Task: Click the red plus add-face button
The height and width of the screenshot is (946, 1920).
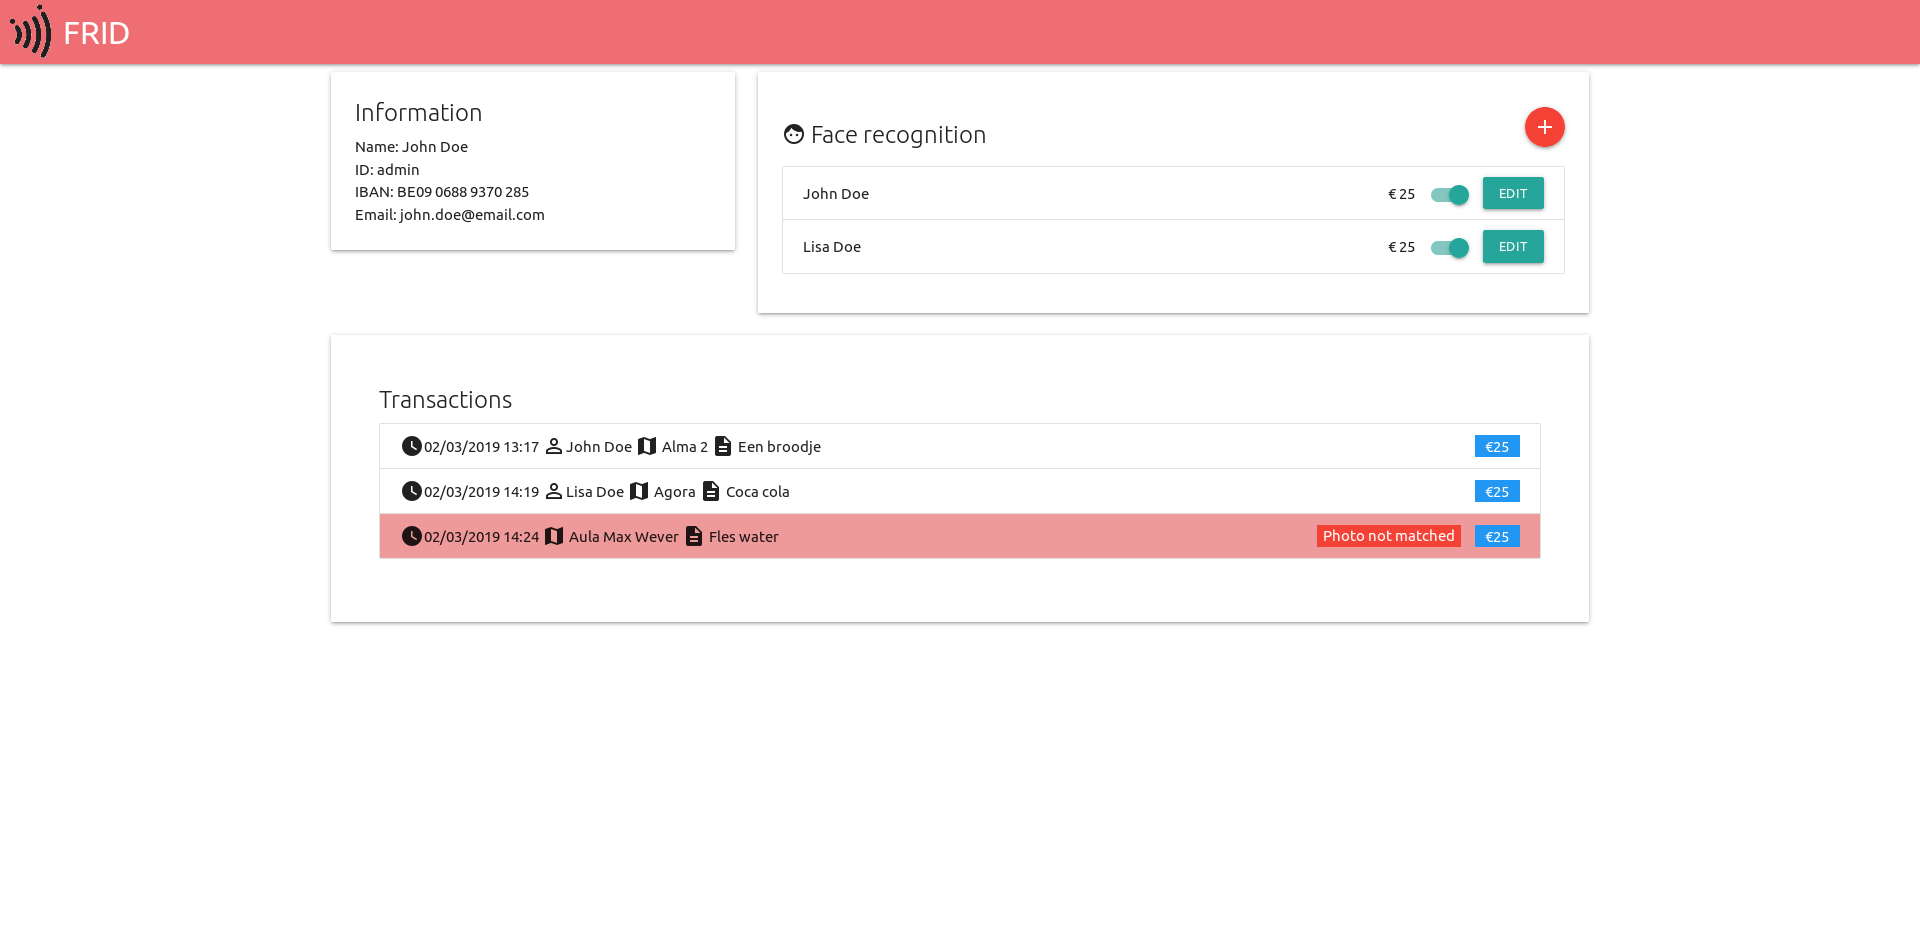Action: (1544, 127)
